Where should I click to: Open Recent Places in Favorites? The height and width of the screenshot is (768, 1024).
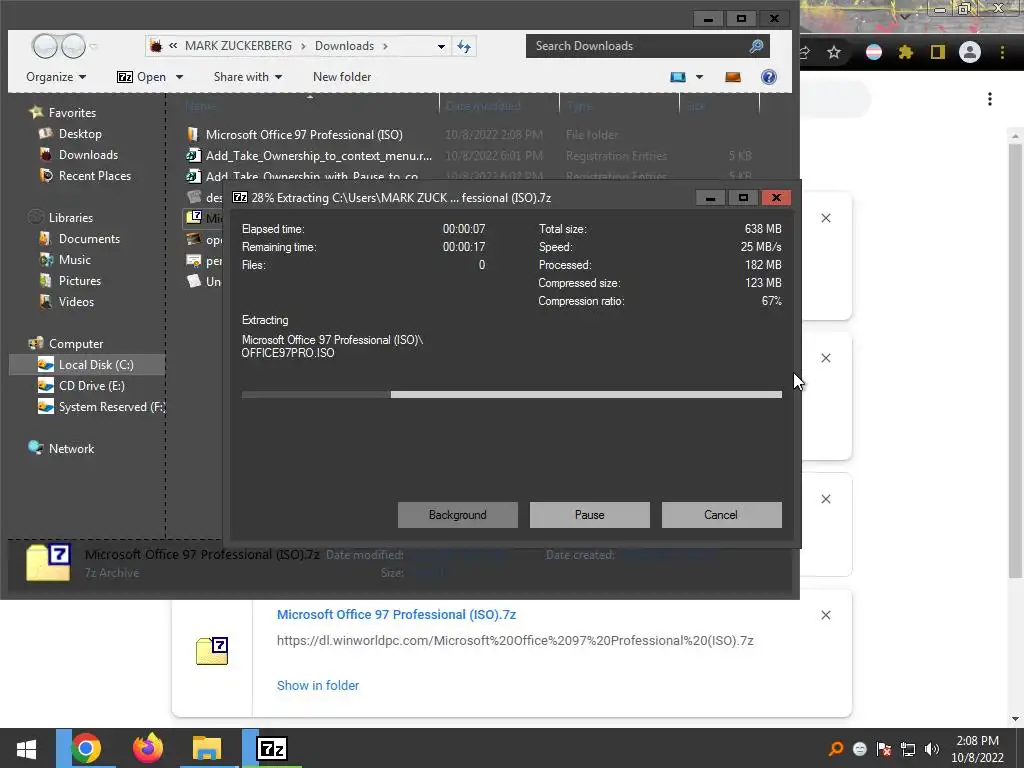point(95,176)
